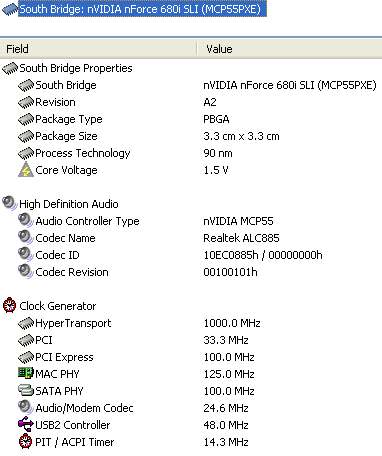Select the HyperTransport 1000.0 MHz value
Viewport: 382px width, 456px height.
tap(232, 323)
